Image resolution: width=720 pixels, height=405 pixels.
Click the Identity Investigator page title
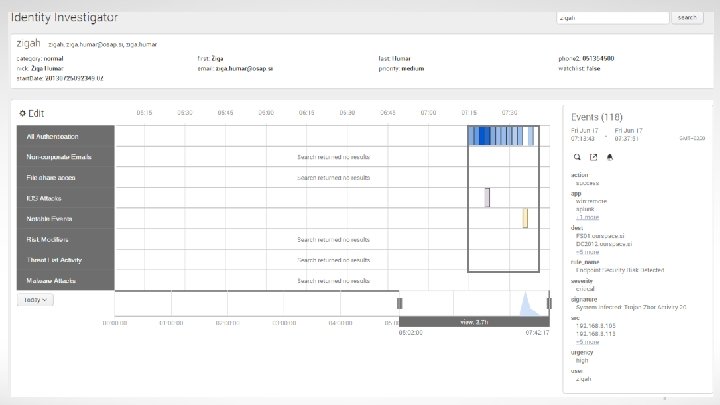[x=64, y=17]
